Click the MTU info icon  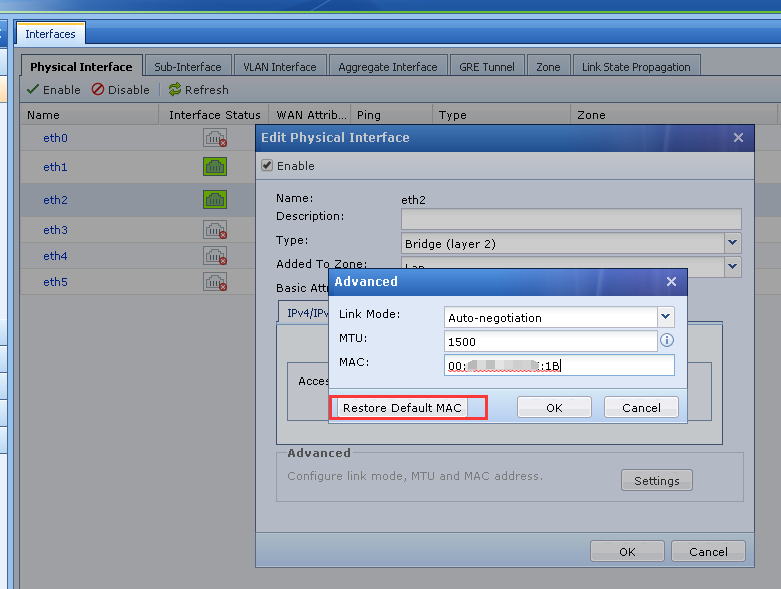(x=667, y=340)
